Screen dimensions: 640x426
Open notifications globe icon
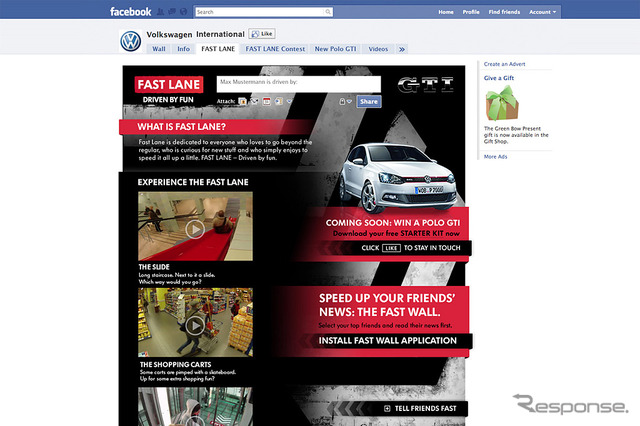click(x=183, y=12)
